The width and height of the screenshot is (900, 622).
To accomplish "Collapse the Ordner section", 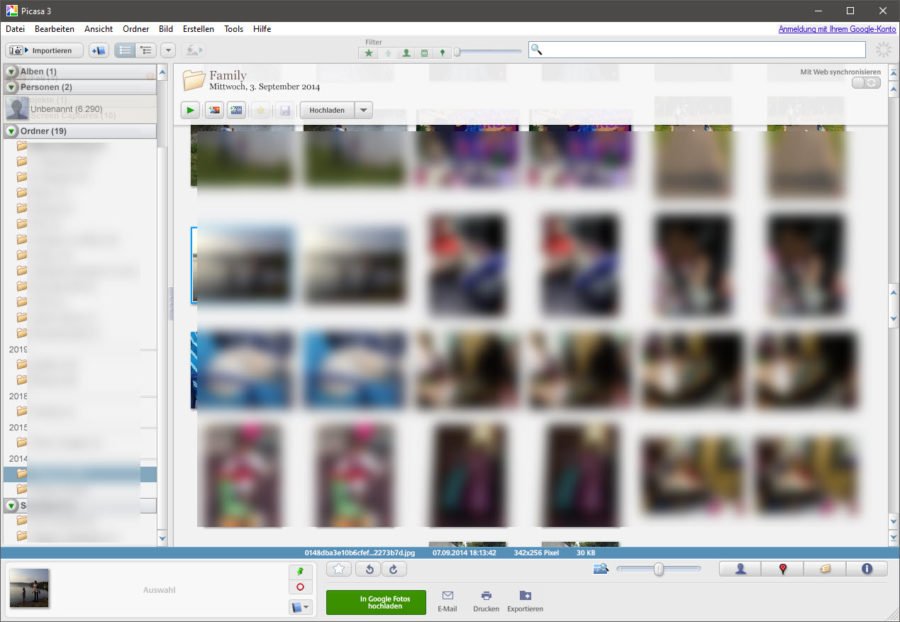I will (x=11, y=131).
